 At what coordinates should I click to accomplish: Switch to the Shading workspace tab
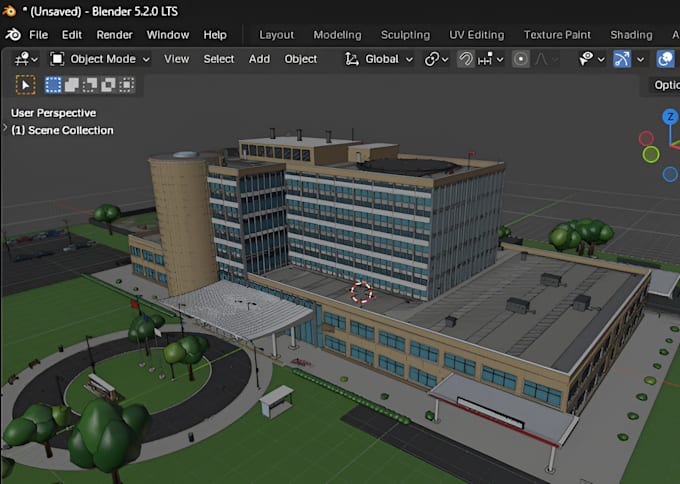point(631,35)
